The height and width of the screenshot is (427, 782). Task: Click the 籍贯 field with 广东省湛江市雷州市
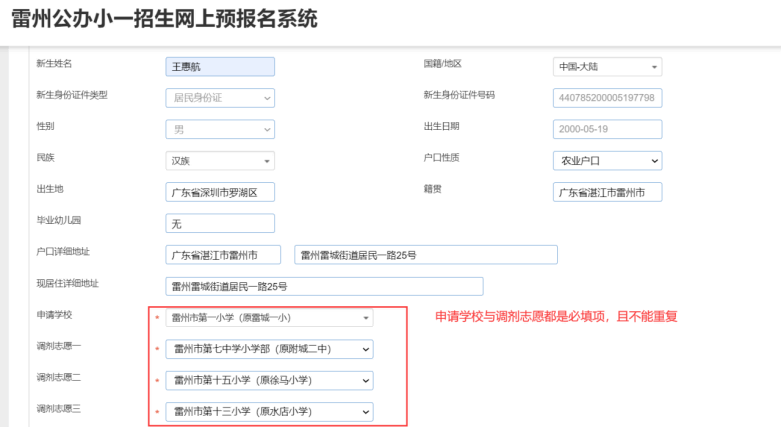point(607,193)
